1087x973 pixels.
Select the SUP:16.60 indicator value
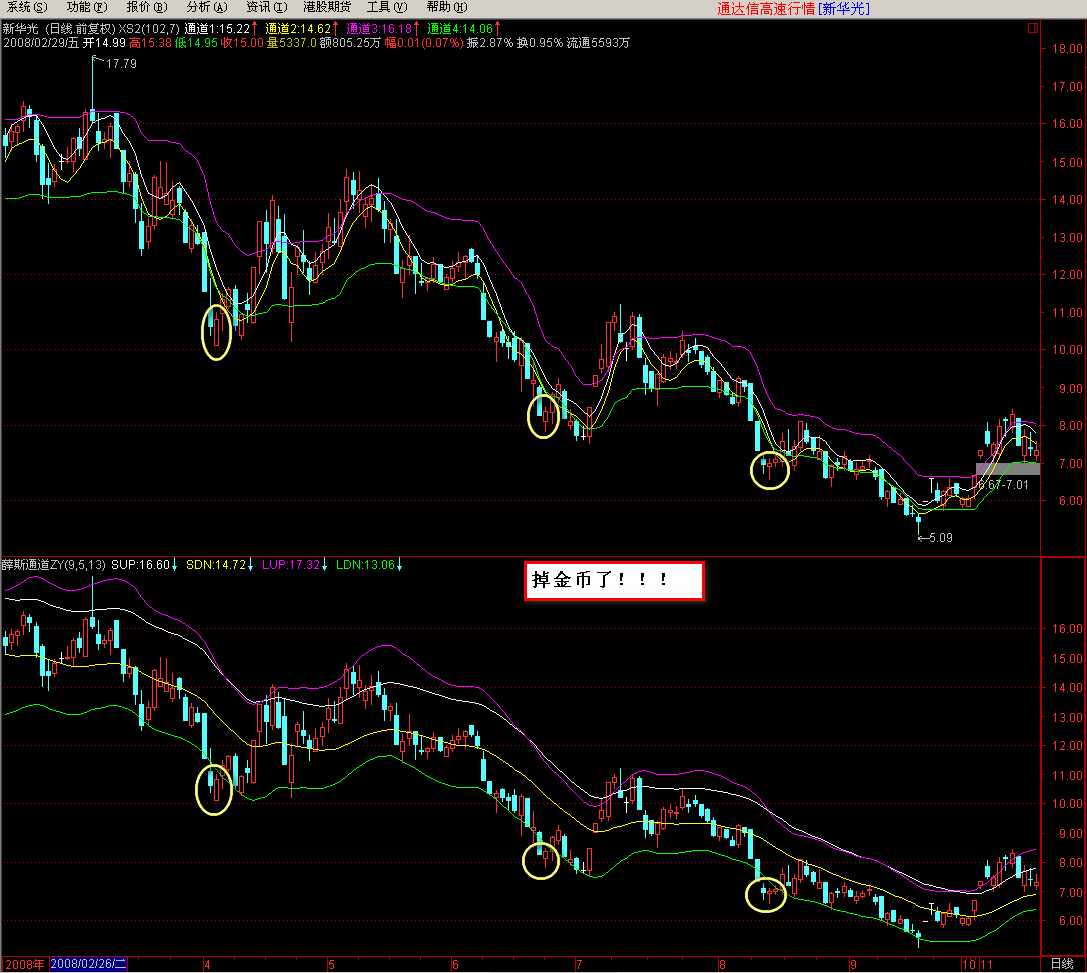point(141,565)
